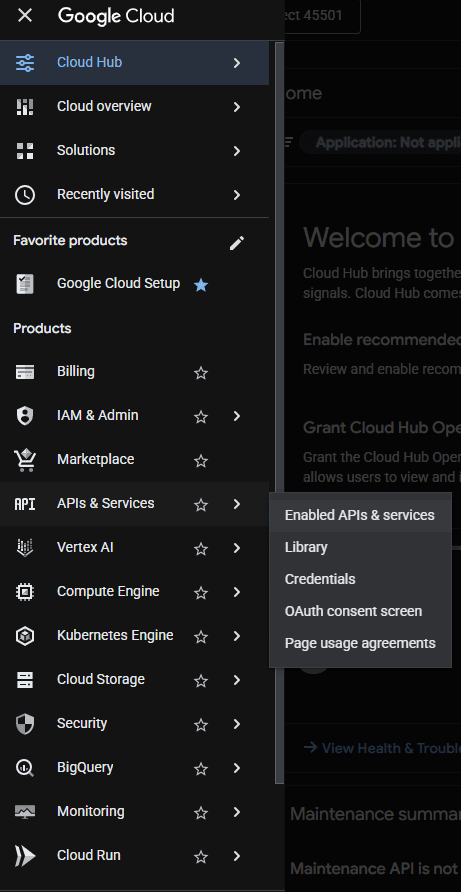Open the Billing product label

[76, 371]
